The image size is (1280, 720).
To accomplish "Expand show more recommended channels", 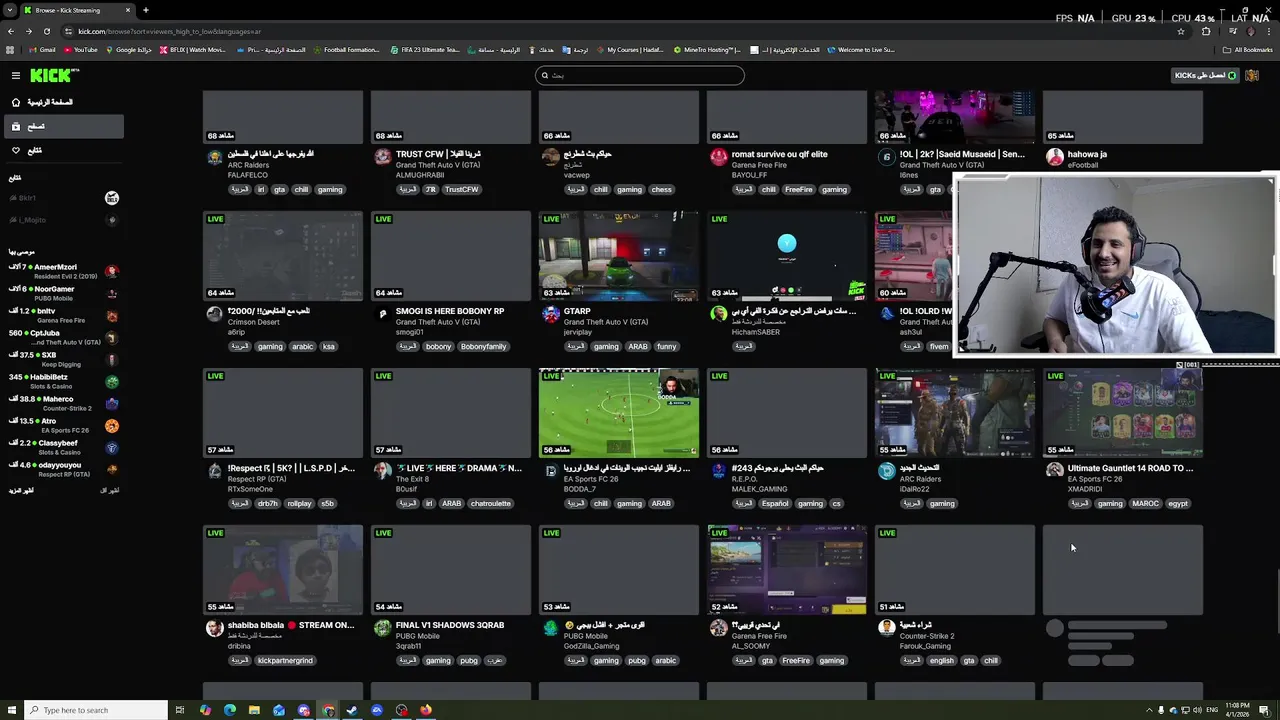I will click(21, 491).
